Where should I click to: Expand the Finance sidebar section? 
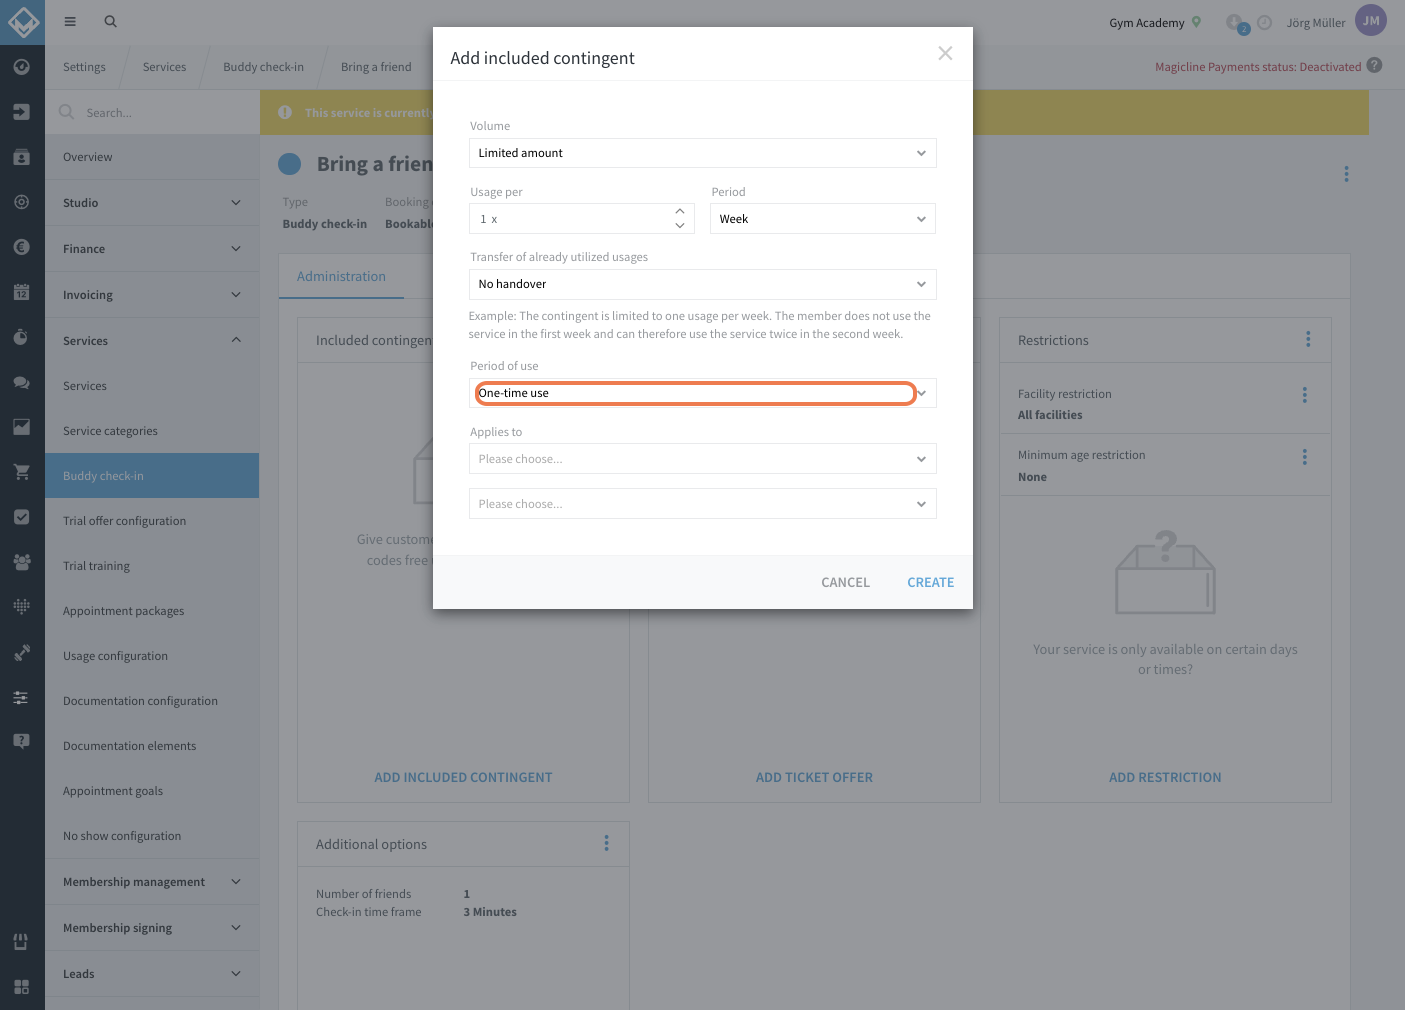pyautogui.click(x=152, y=249)
